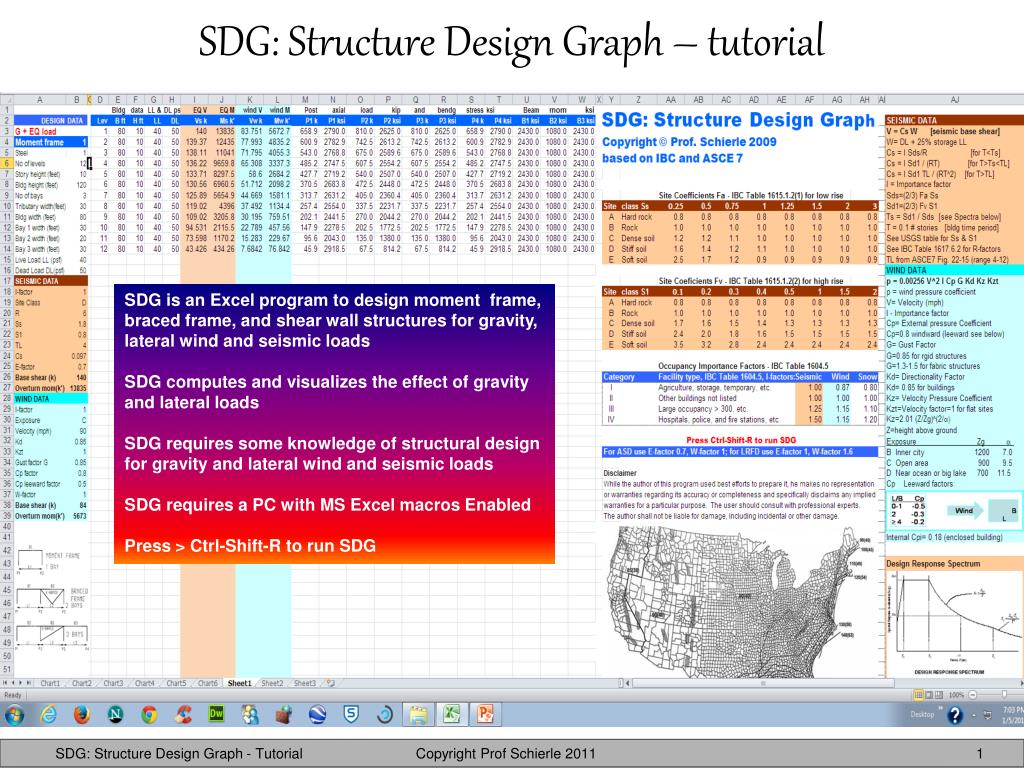Click the braced frame diagram thumbnail

tap(52, 600)
